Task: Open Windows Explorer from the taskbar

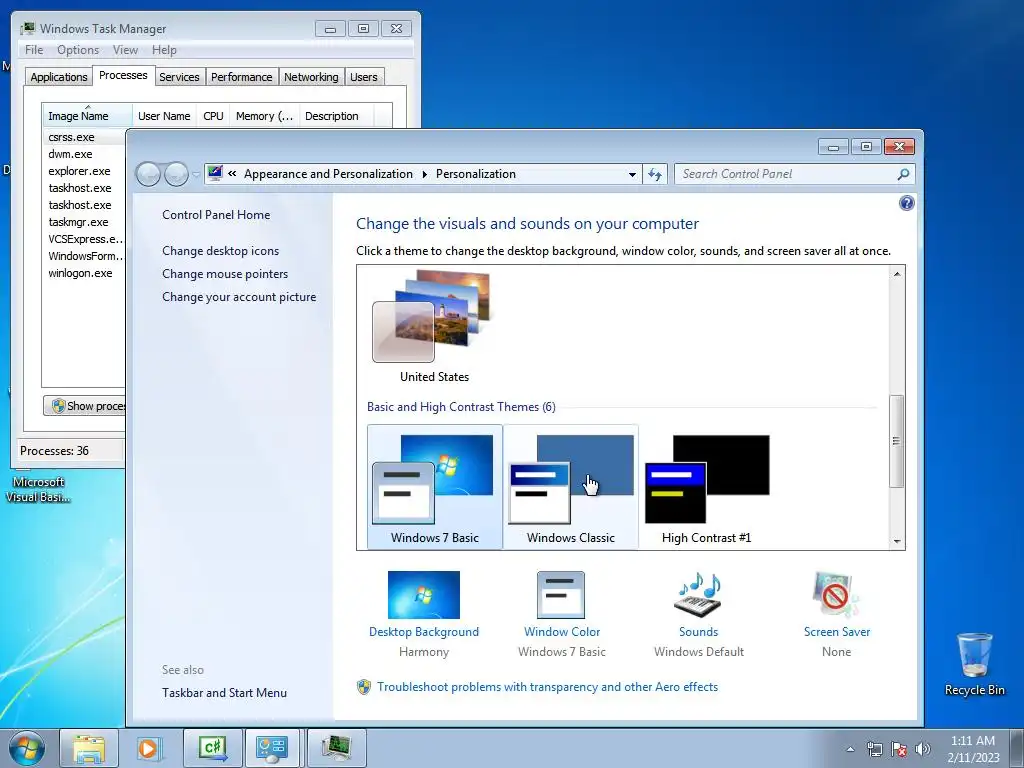Action: pyautogui.click(x=89, y=748)
